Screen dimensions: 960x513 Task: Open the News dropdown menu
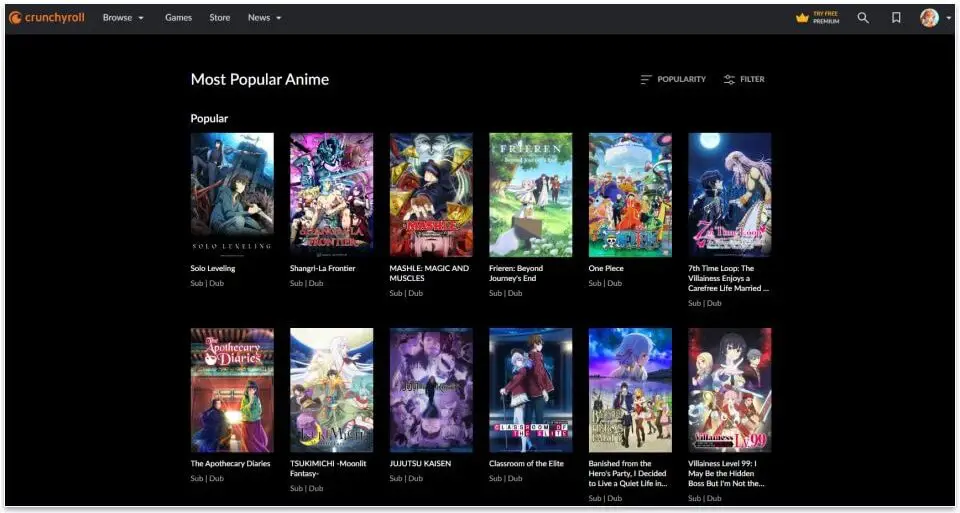click(264, 18)
